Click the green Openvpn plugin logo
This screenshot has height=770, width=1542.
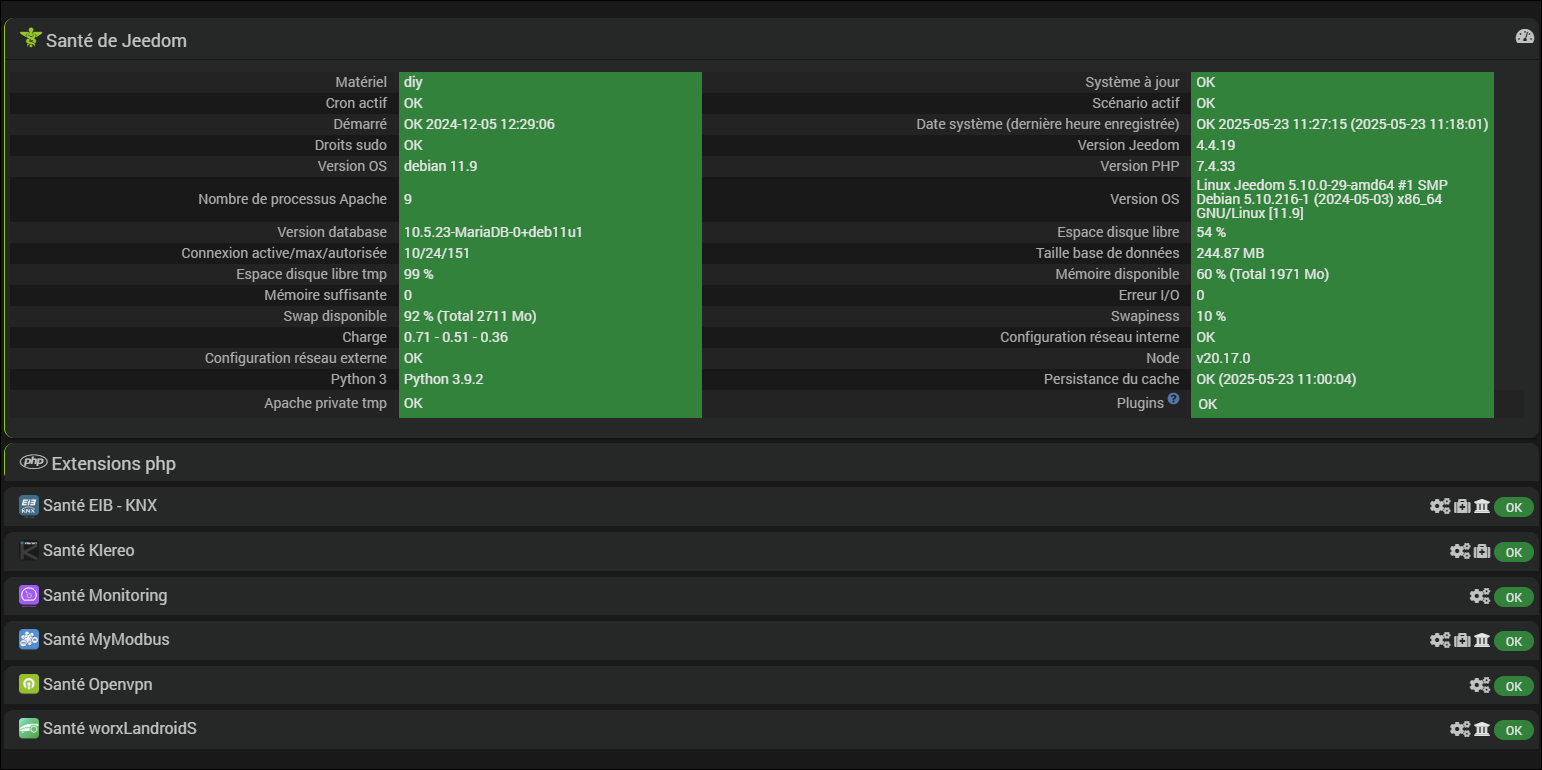[x=29, y=684]
